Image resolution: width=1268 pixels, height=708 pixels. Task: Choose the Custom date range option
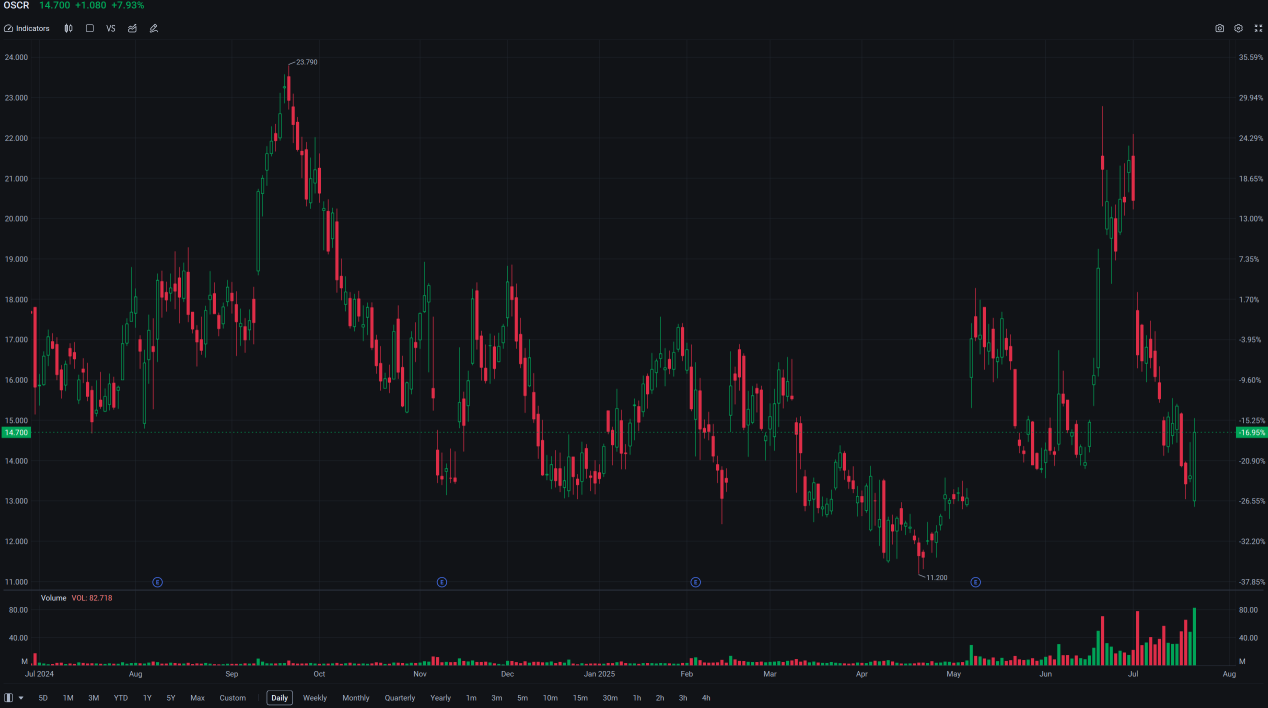(x=232, y=698)
